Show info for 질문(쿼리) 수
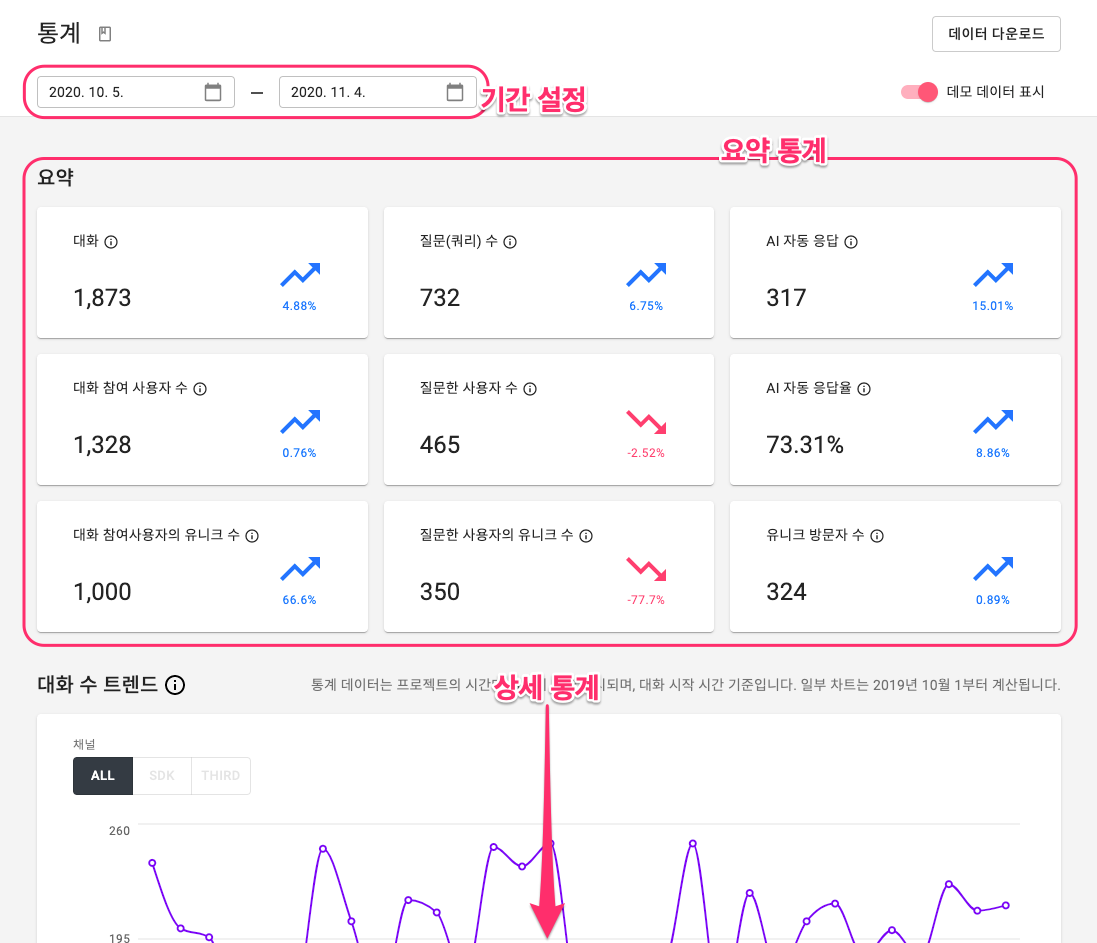Viewport: 1097px width, 943px height. click(510, 242)
